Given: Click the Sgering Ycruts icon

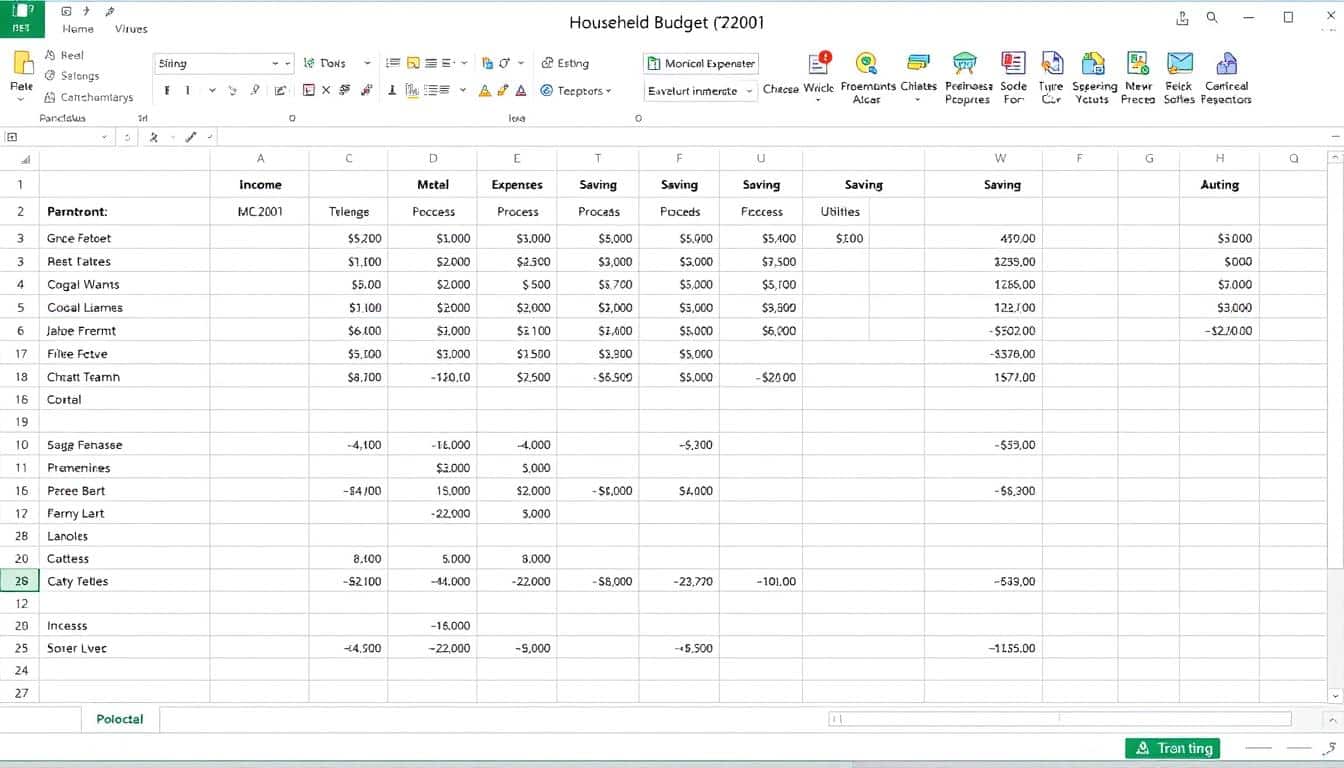Looking at the screenshot, I should pos(1092,63).
